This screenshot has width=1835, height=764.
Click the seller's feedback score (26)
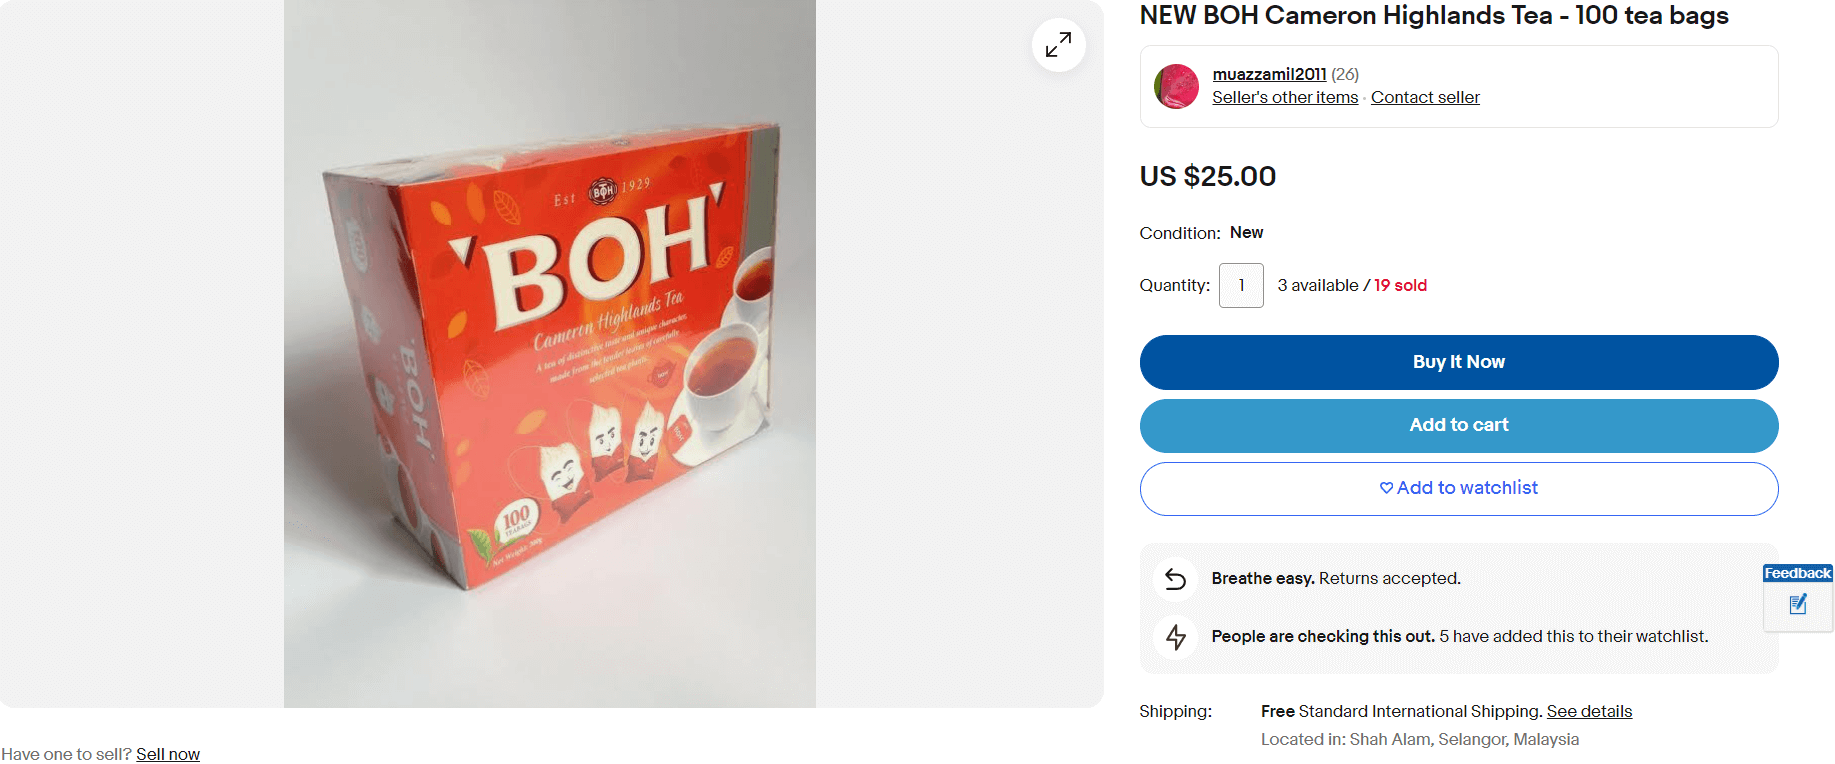(x=1345, y=74)
